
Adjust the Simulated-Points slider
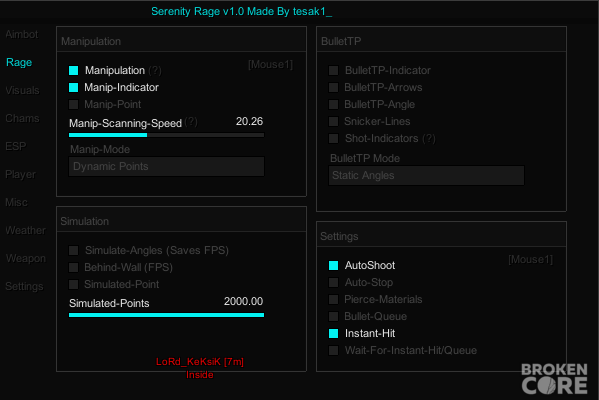point(166,315)
